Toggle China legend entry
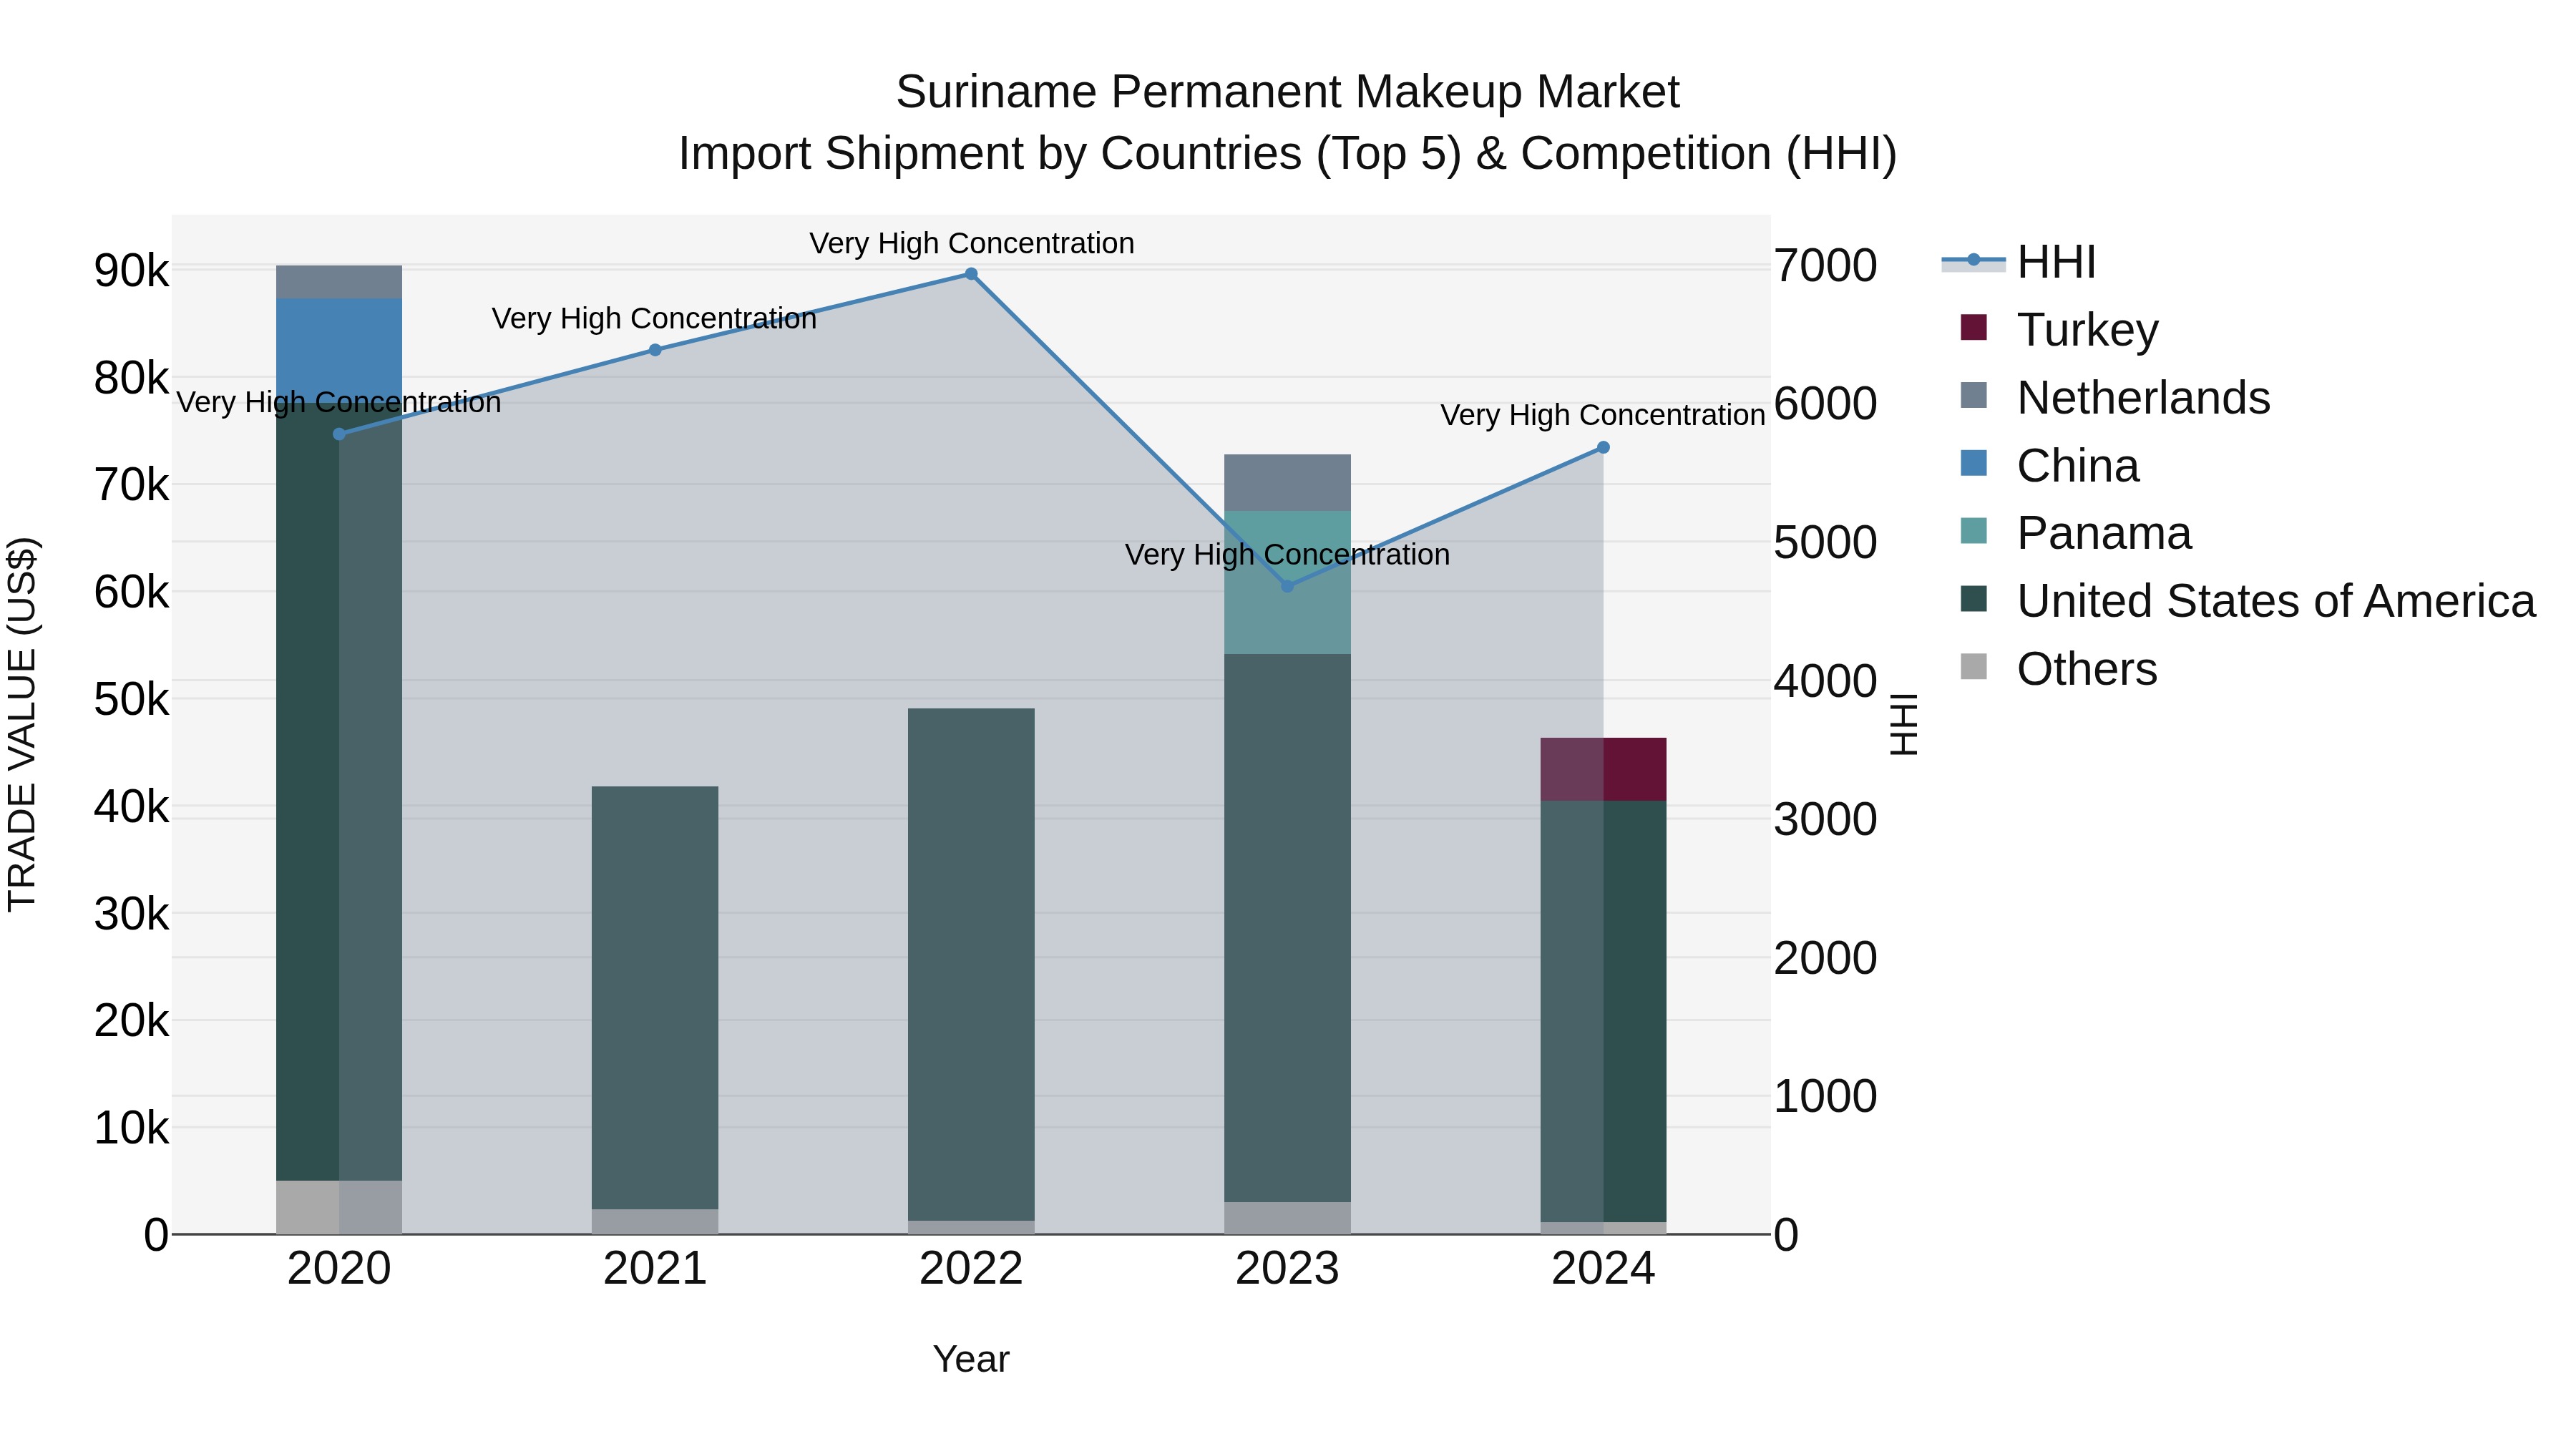The image size is (2576, 1449). point(2049,465)
